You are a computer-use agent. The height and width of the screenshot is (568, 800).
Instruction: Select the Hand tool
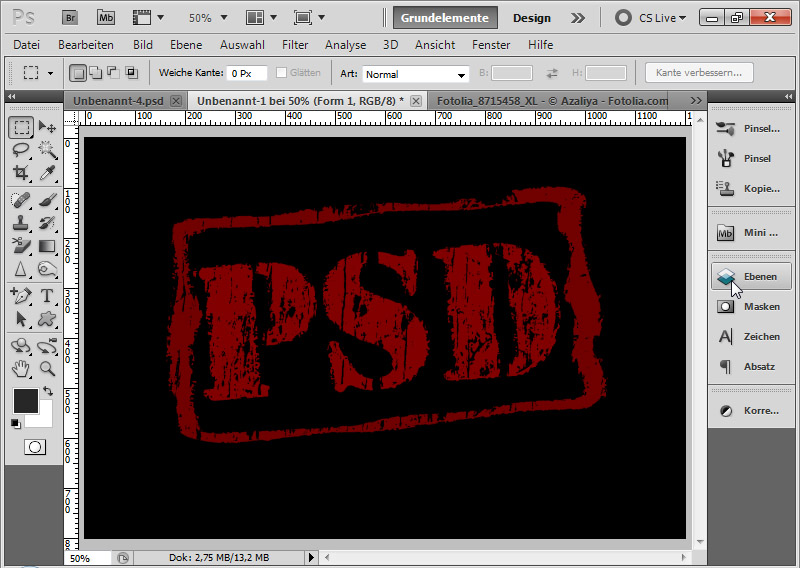click(21, 368)
